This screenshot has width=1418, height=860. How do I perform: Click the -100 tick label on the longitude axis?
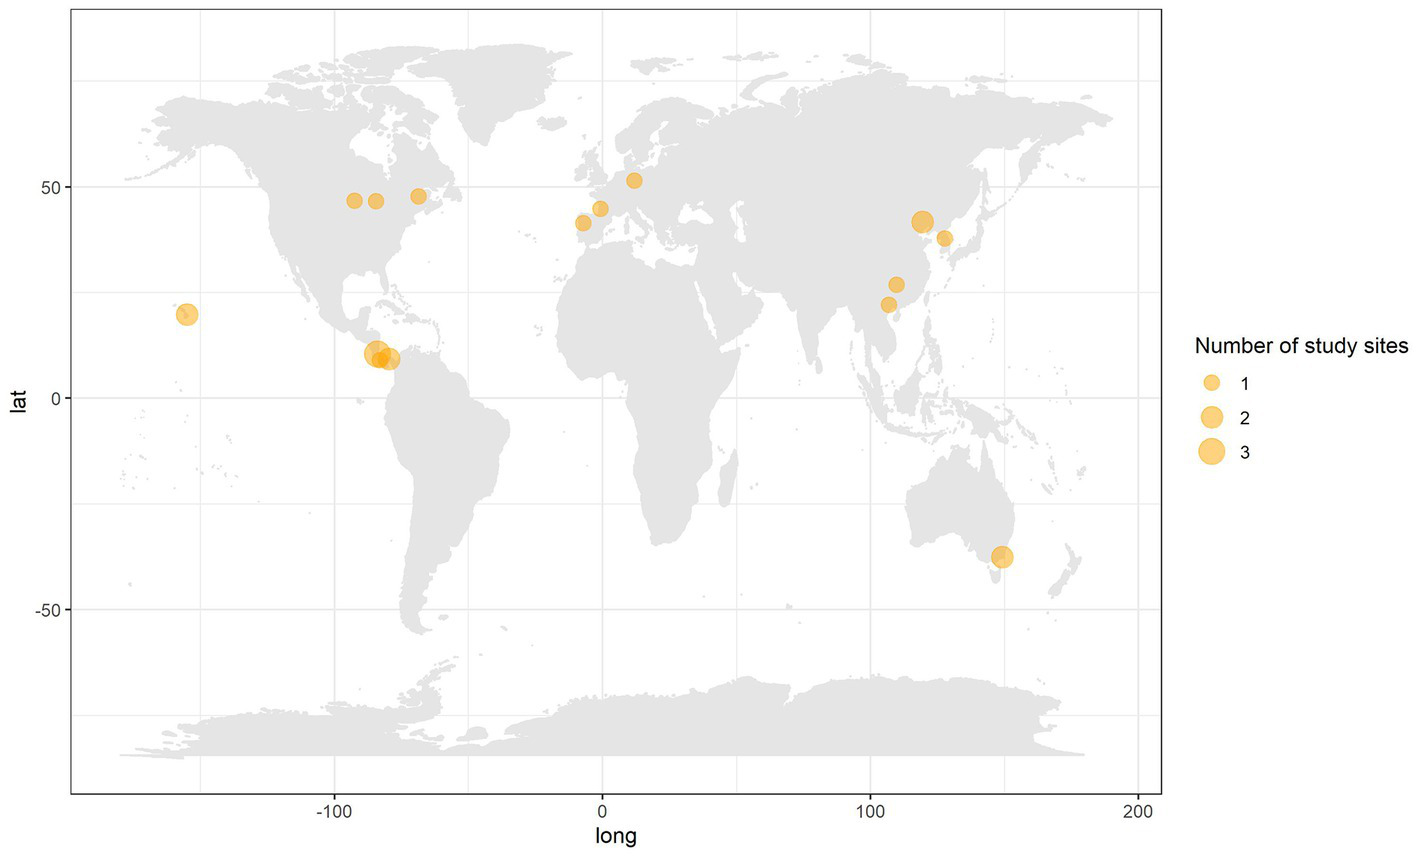click(x=333, y=809)
